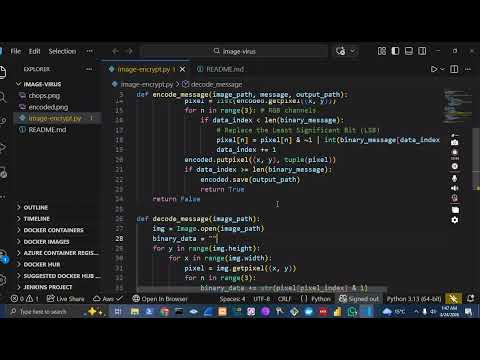Click the webcam icon on recorder toolbar
Viewport: 480px width, 360px height.
point(454,198)
